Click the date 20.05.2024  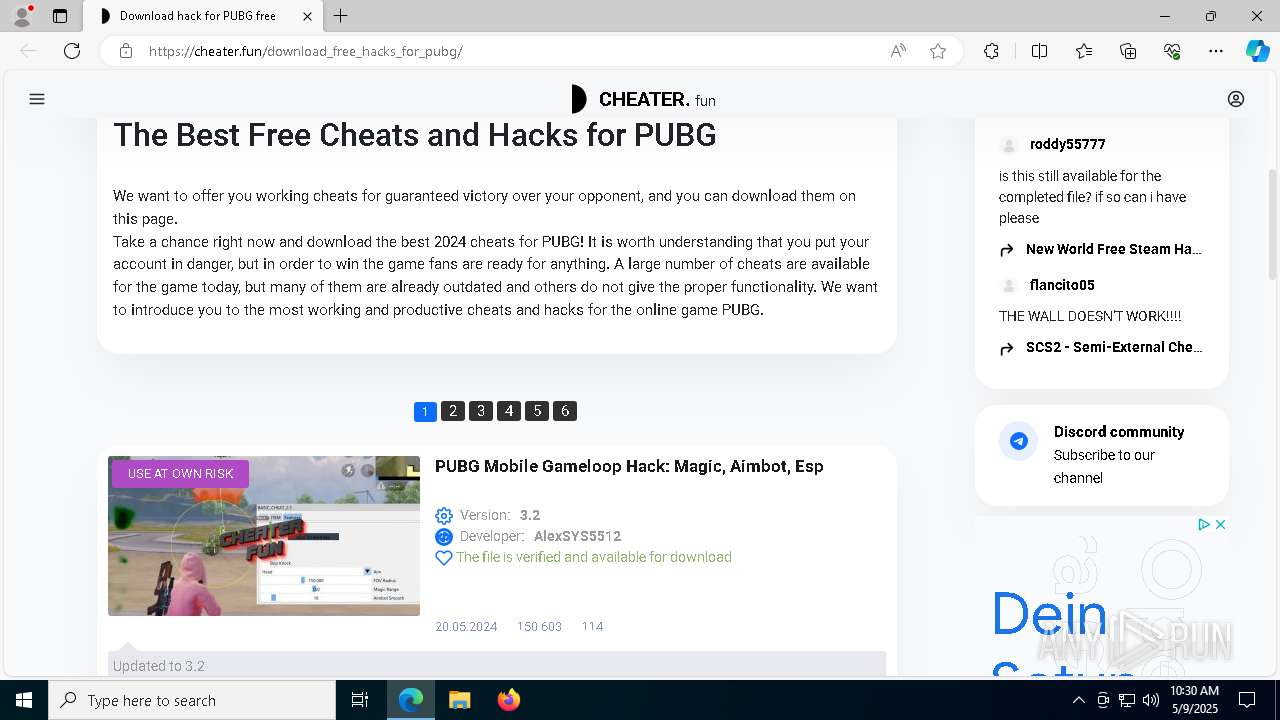tap(466, 627)
